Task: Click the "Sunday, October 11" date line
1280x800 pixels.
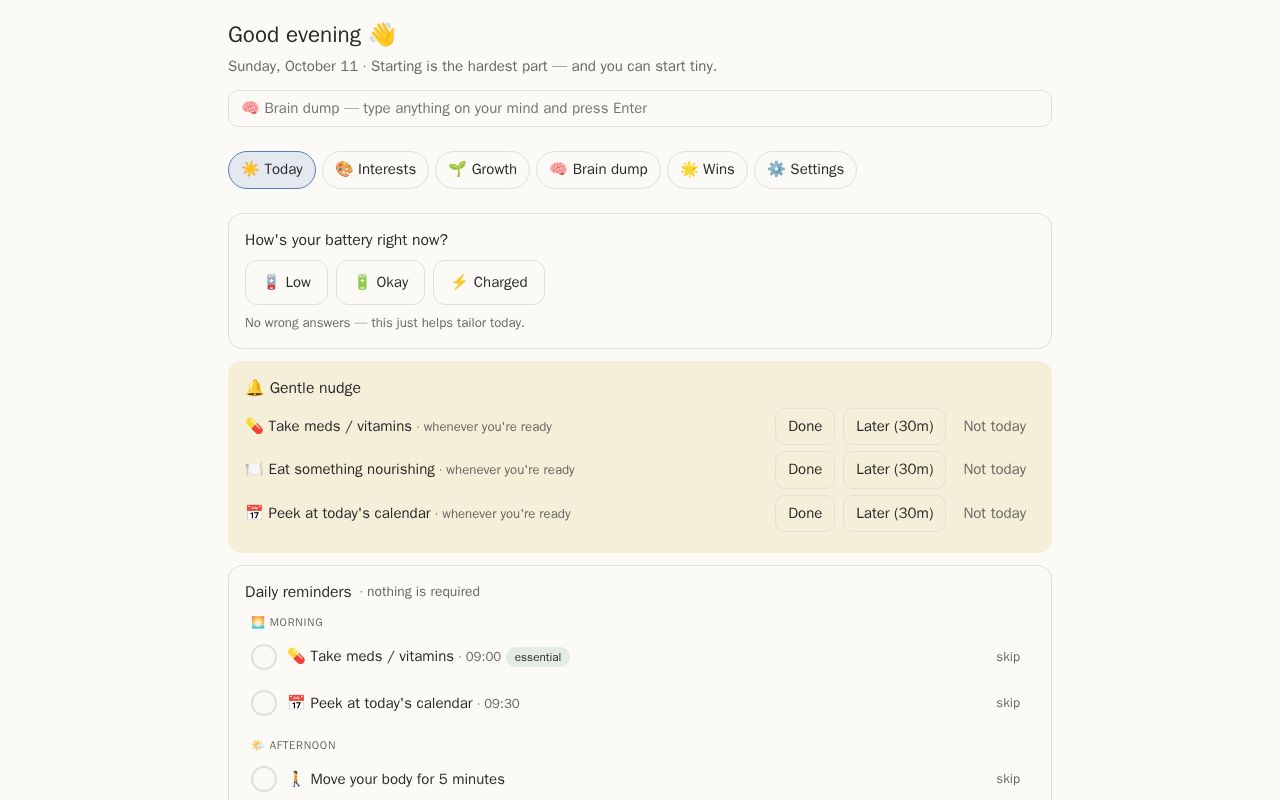Action: pyautogui.click(x=293, y=66)
